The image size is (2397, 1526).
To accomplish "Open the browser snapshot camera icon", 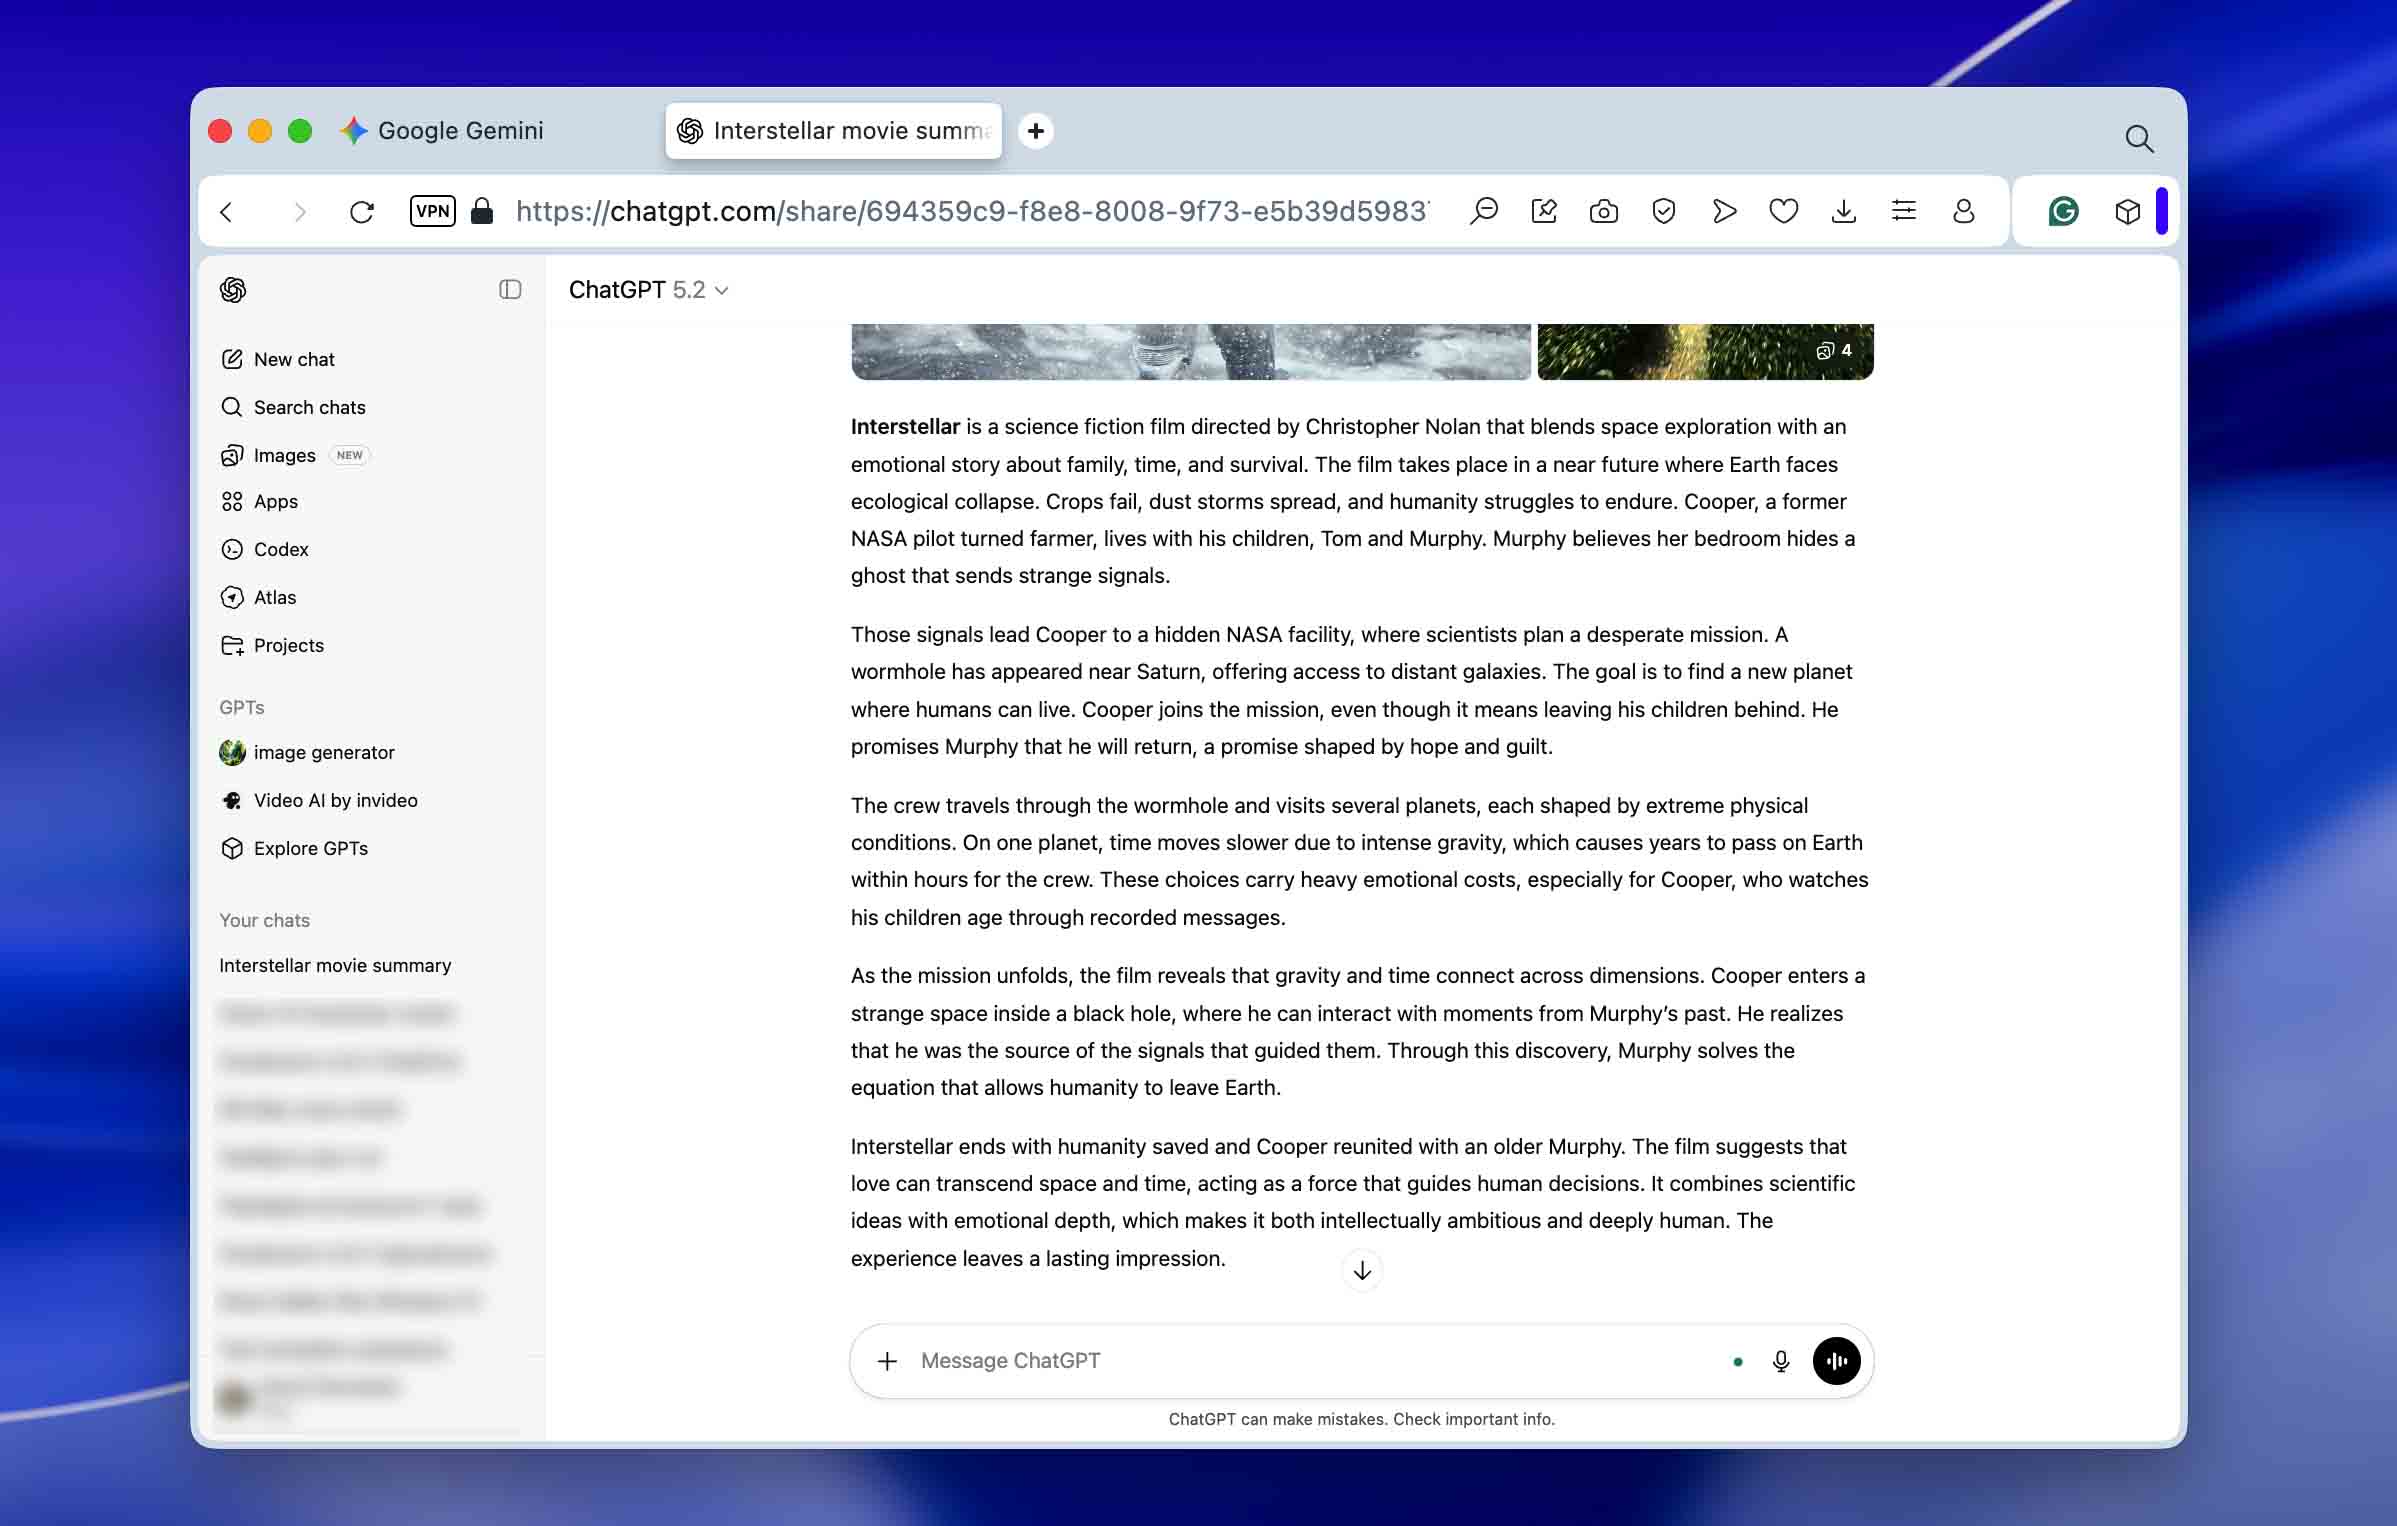I will [1603, 211].
